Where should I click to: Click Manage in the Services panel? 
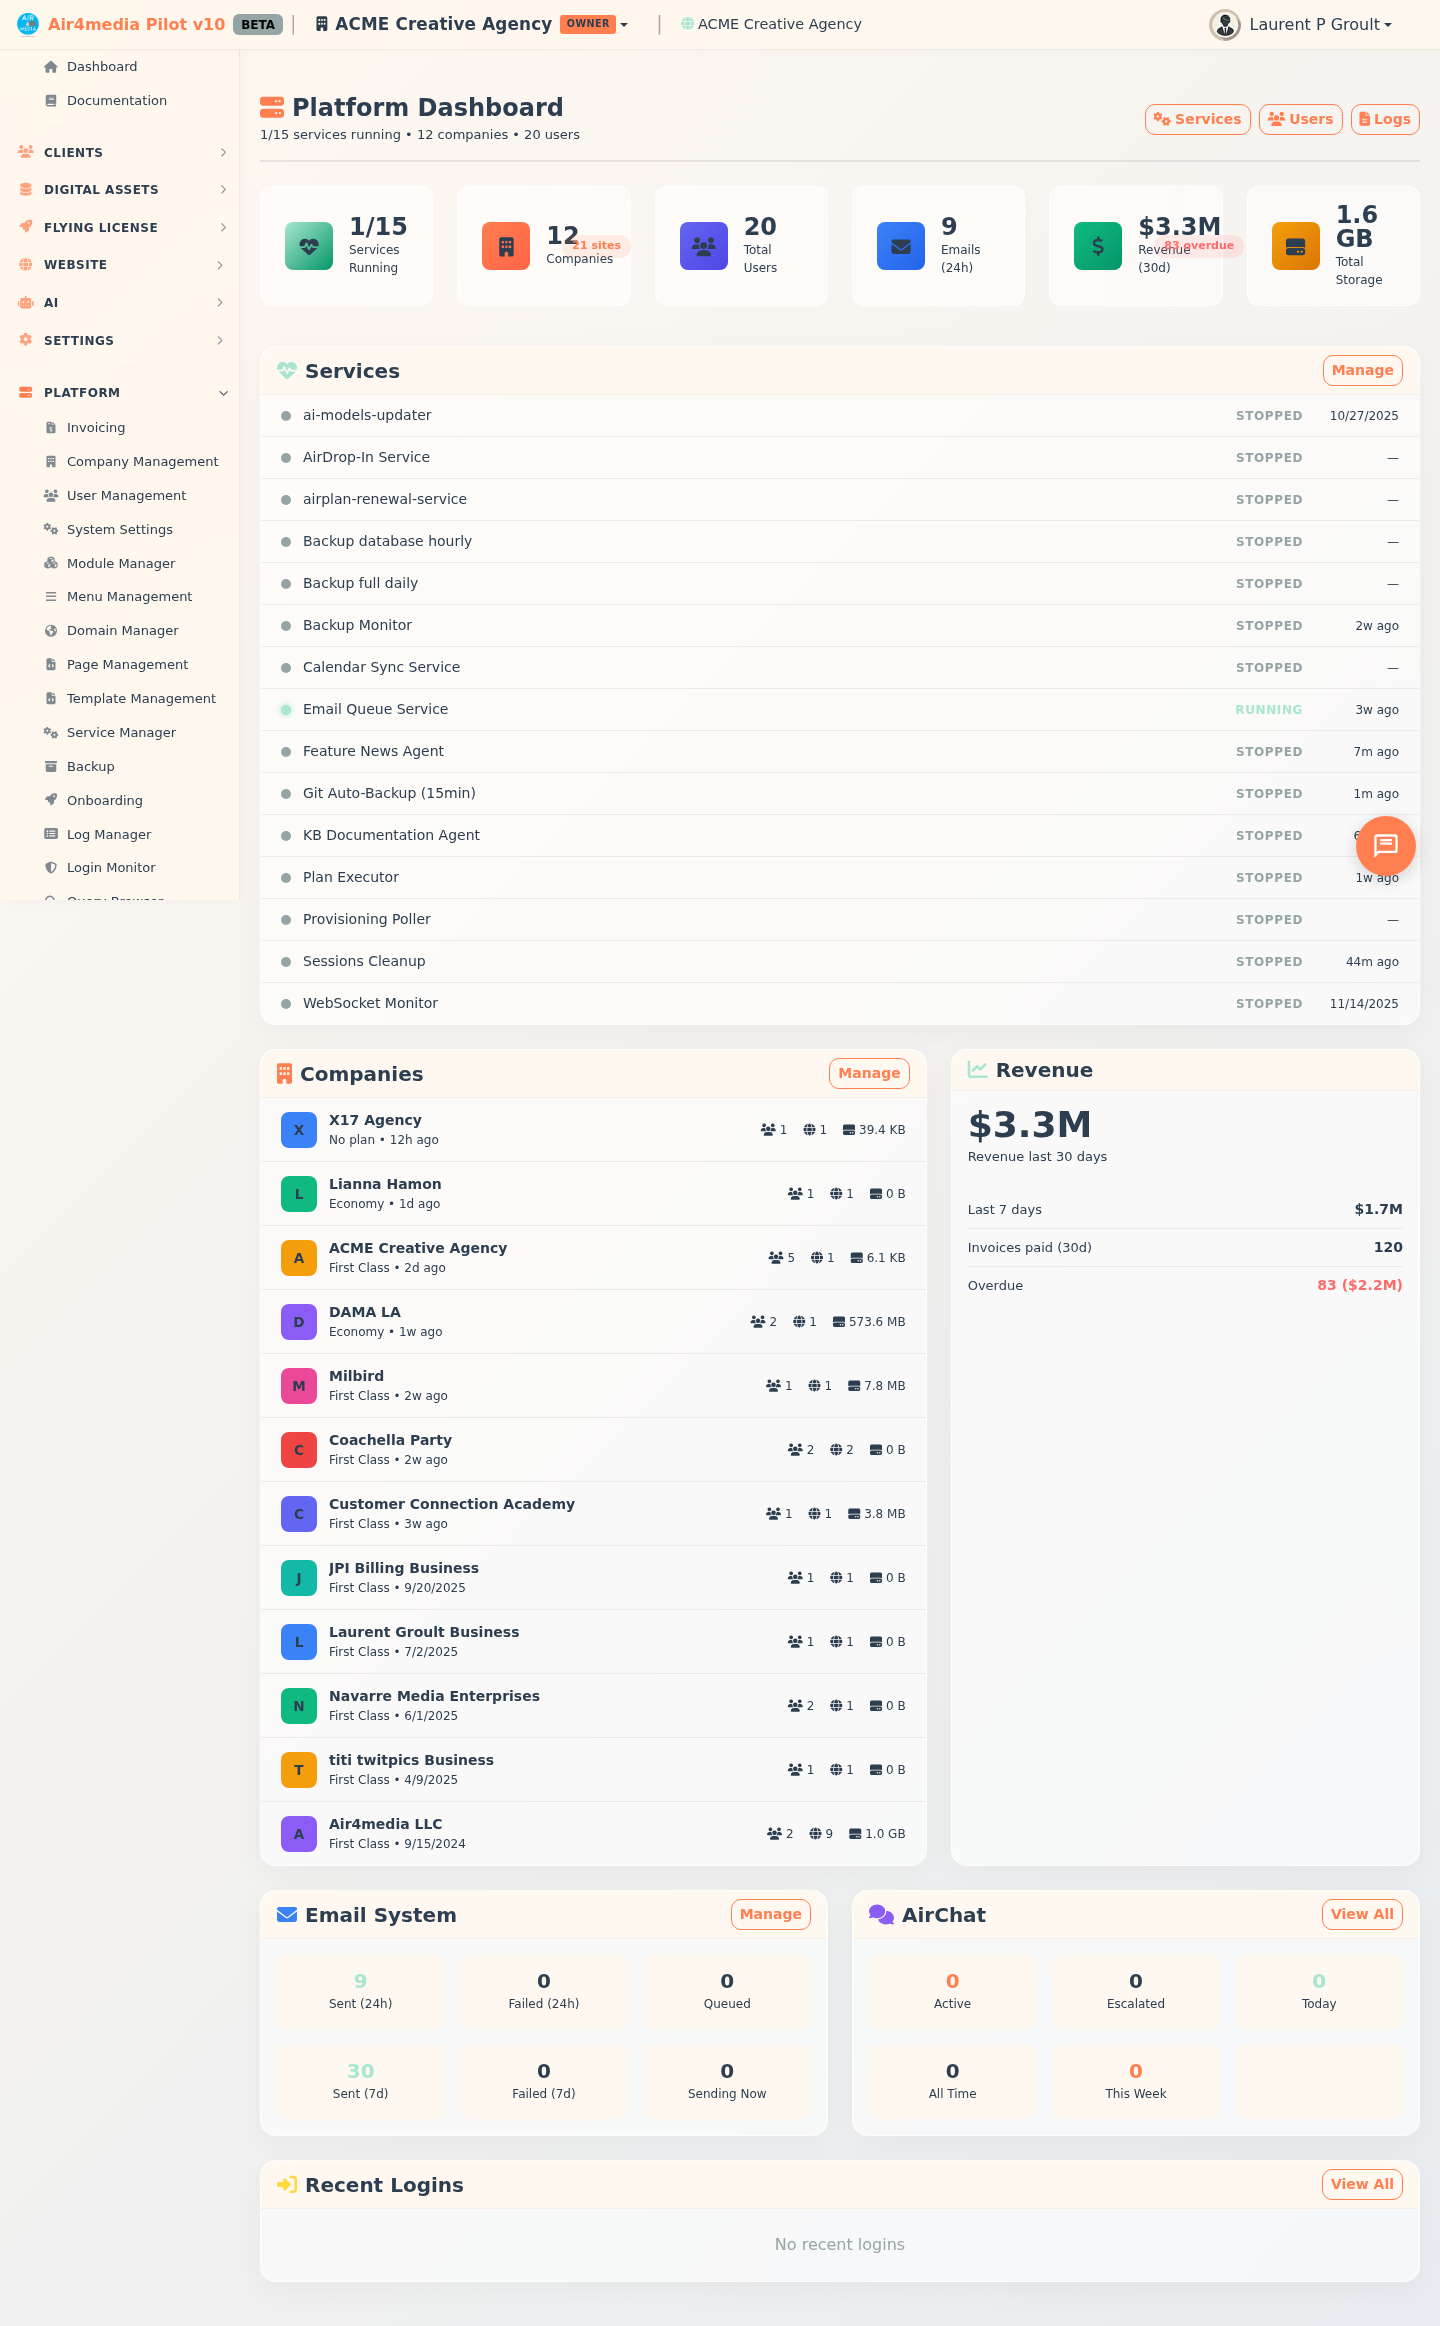point(1362,370)
